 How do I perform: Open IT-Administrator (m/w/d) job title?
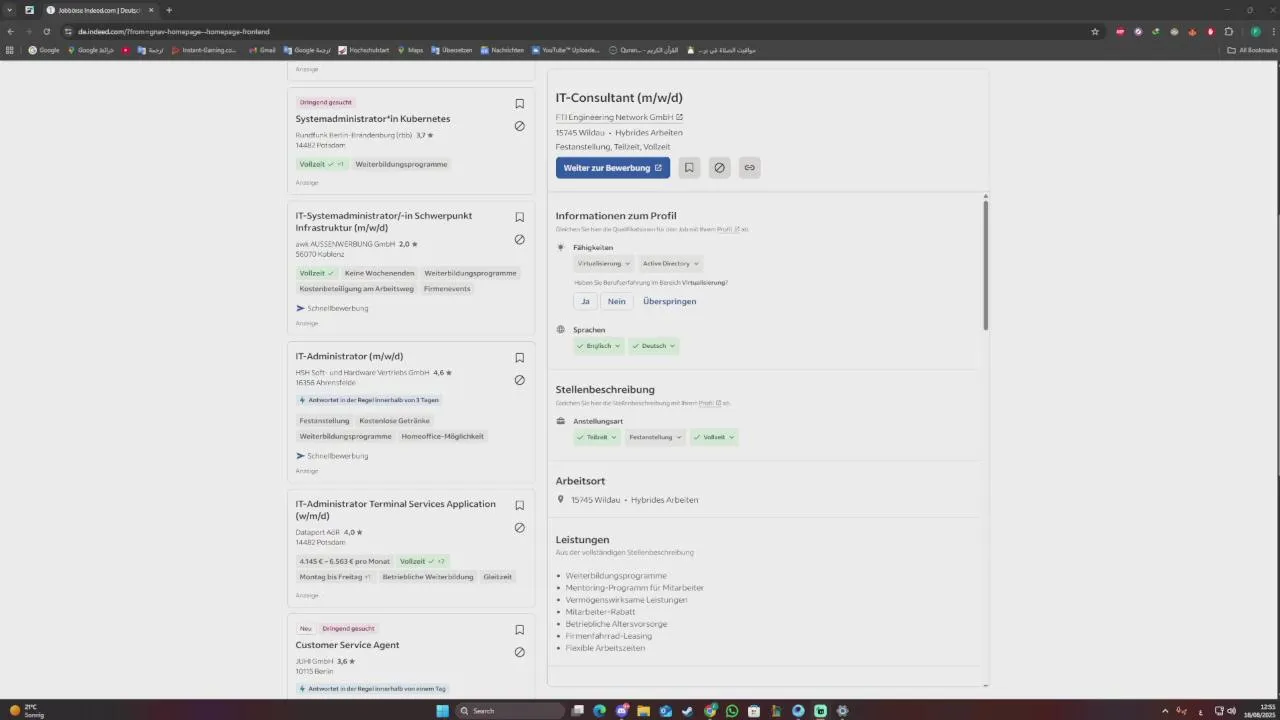click(349, 356)
